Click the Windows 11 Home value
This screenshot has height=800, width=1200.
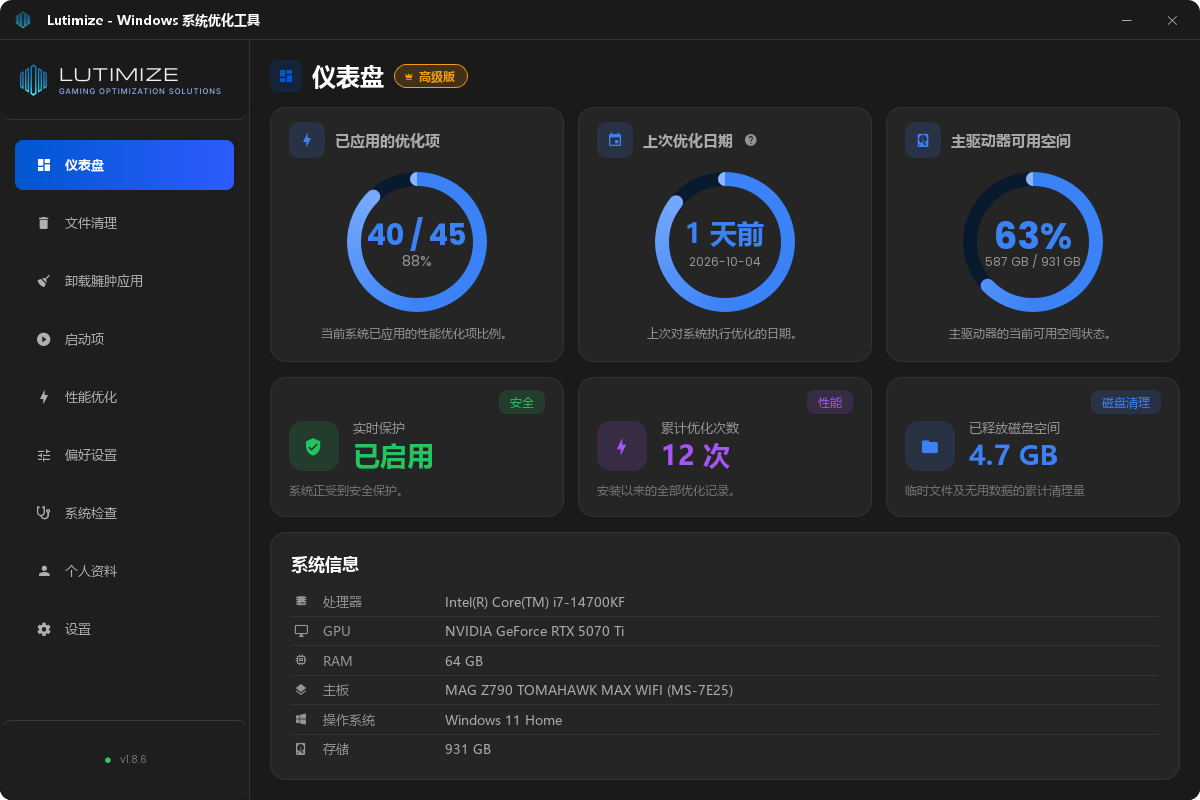[x=504, y=720]
